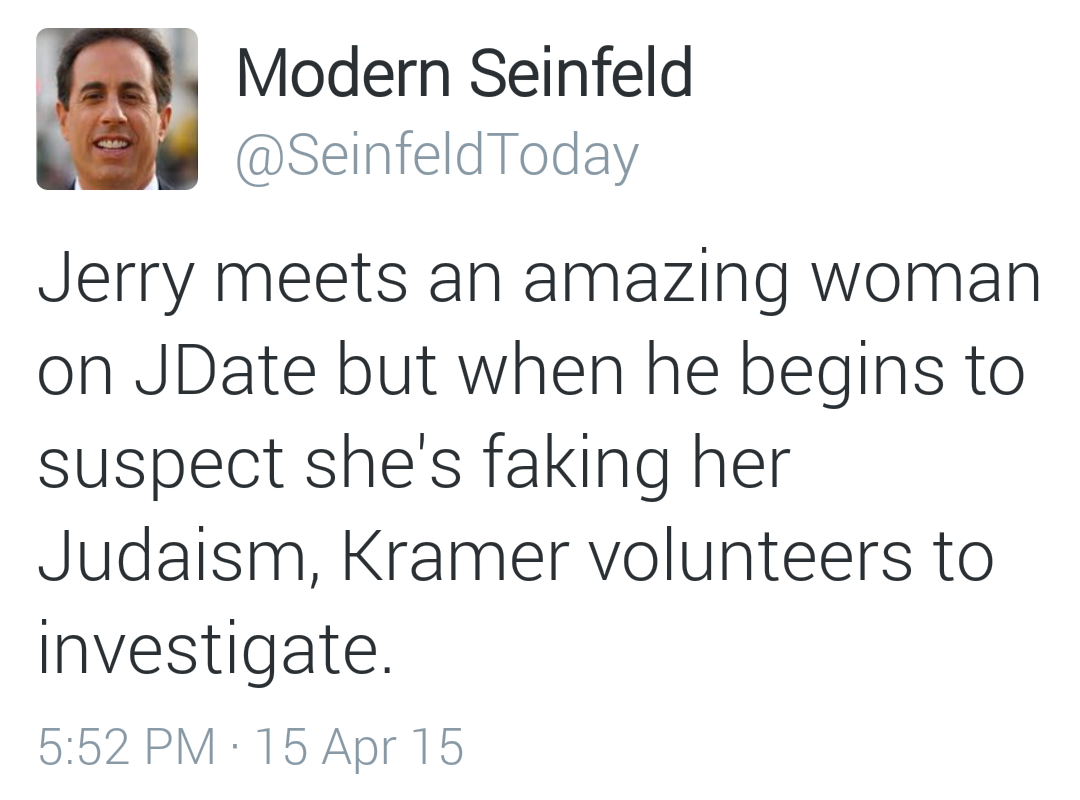Click the Modern Seinfeld display name
1080x800 pixels.
click(464, 73)
